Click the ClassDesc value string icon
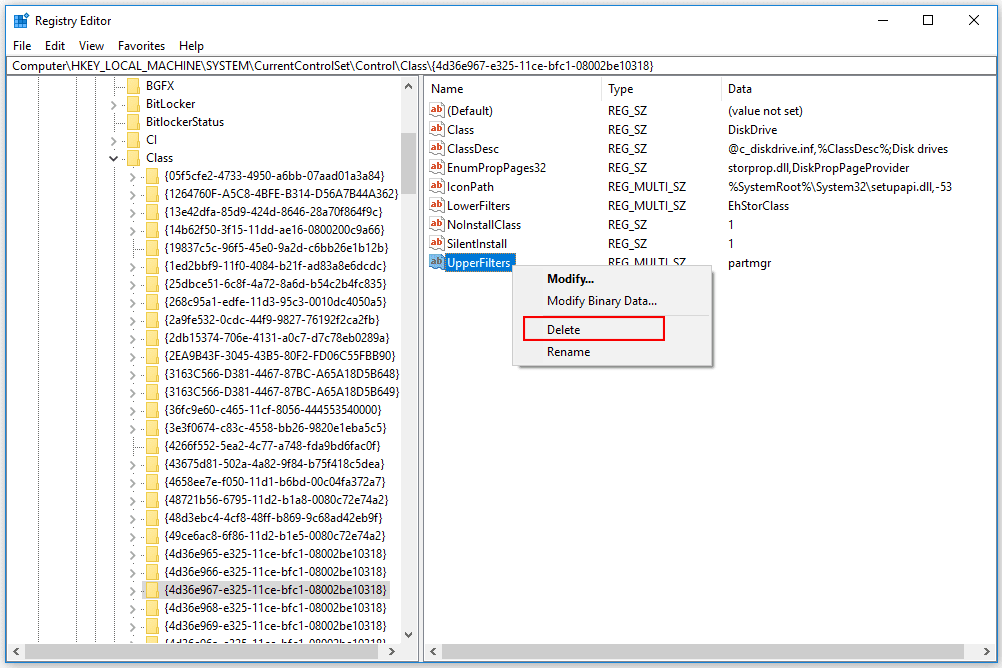Image resolution: width=1002 pixels, height=668 pixels. [x=436, y=148]
